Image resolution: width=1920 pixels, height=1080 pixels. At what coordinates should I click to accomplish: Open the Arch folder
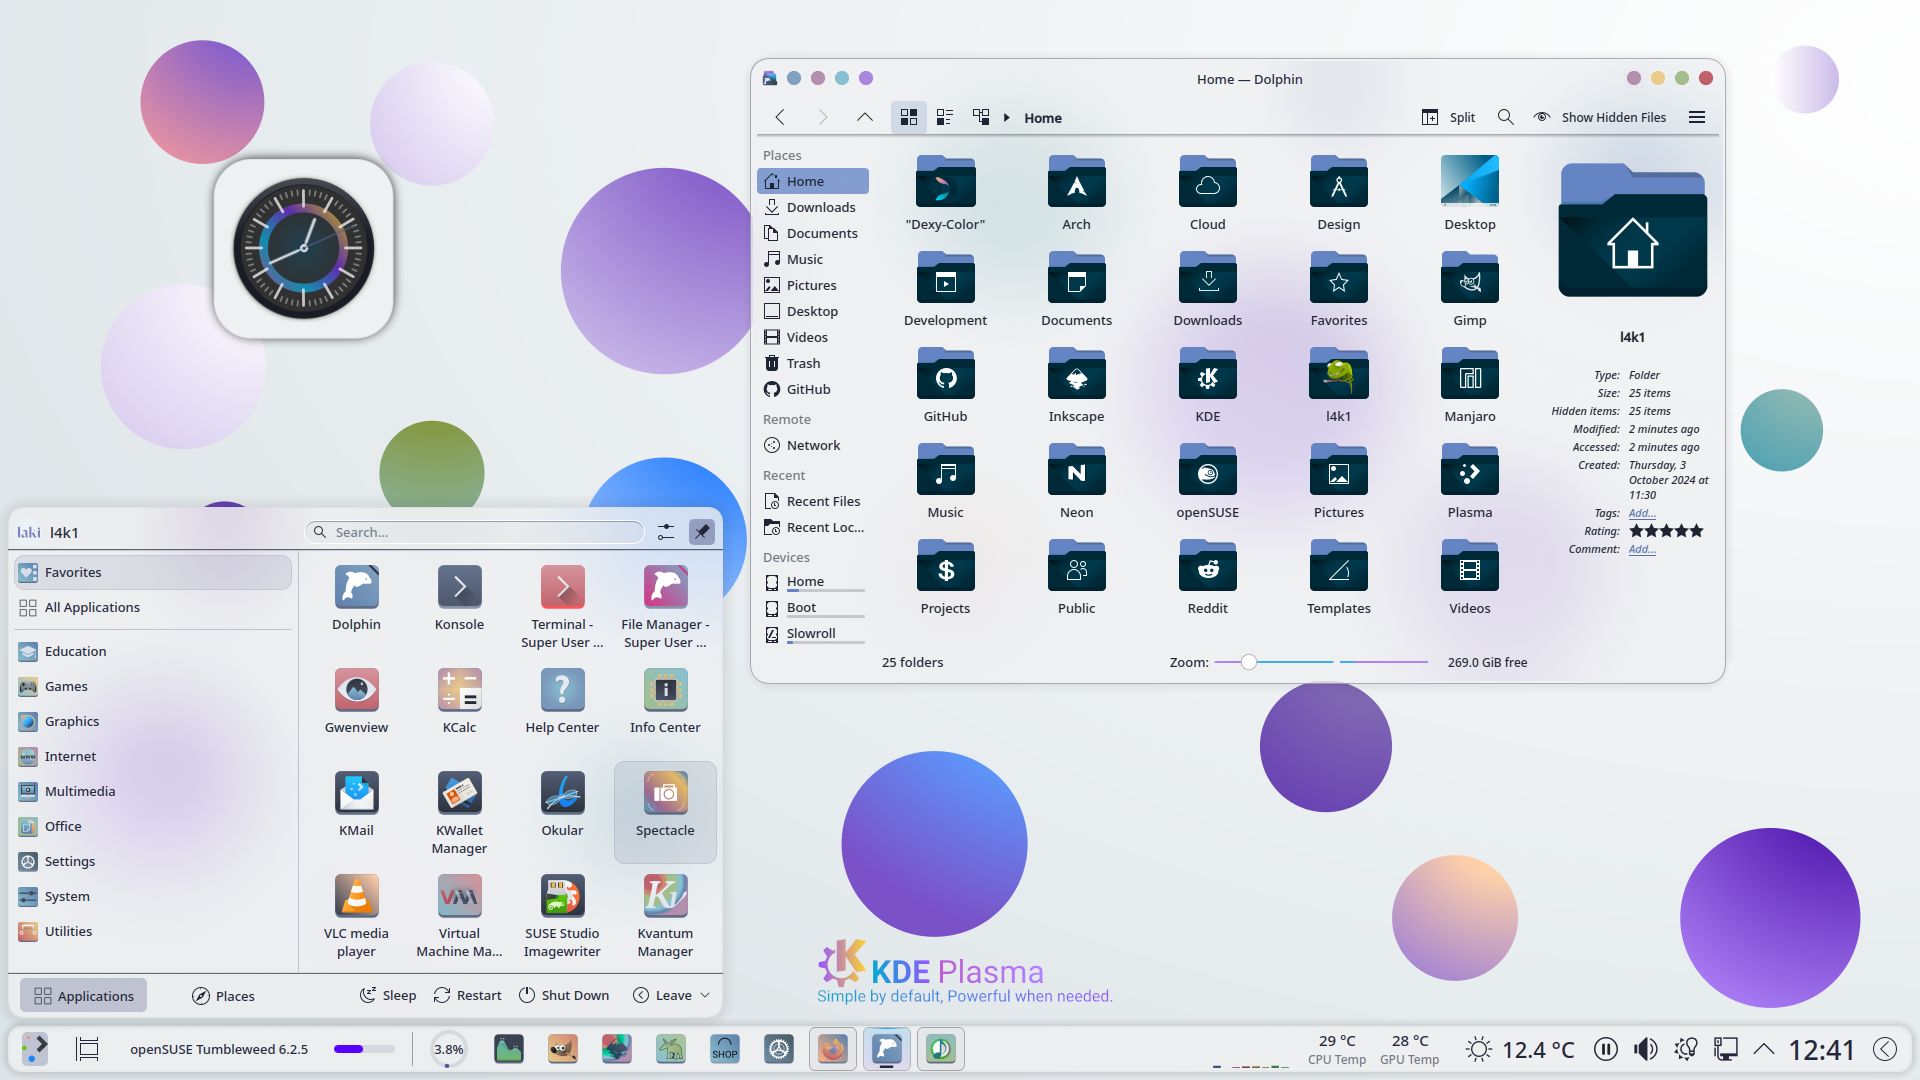[x=1076, y=193]
